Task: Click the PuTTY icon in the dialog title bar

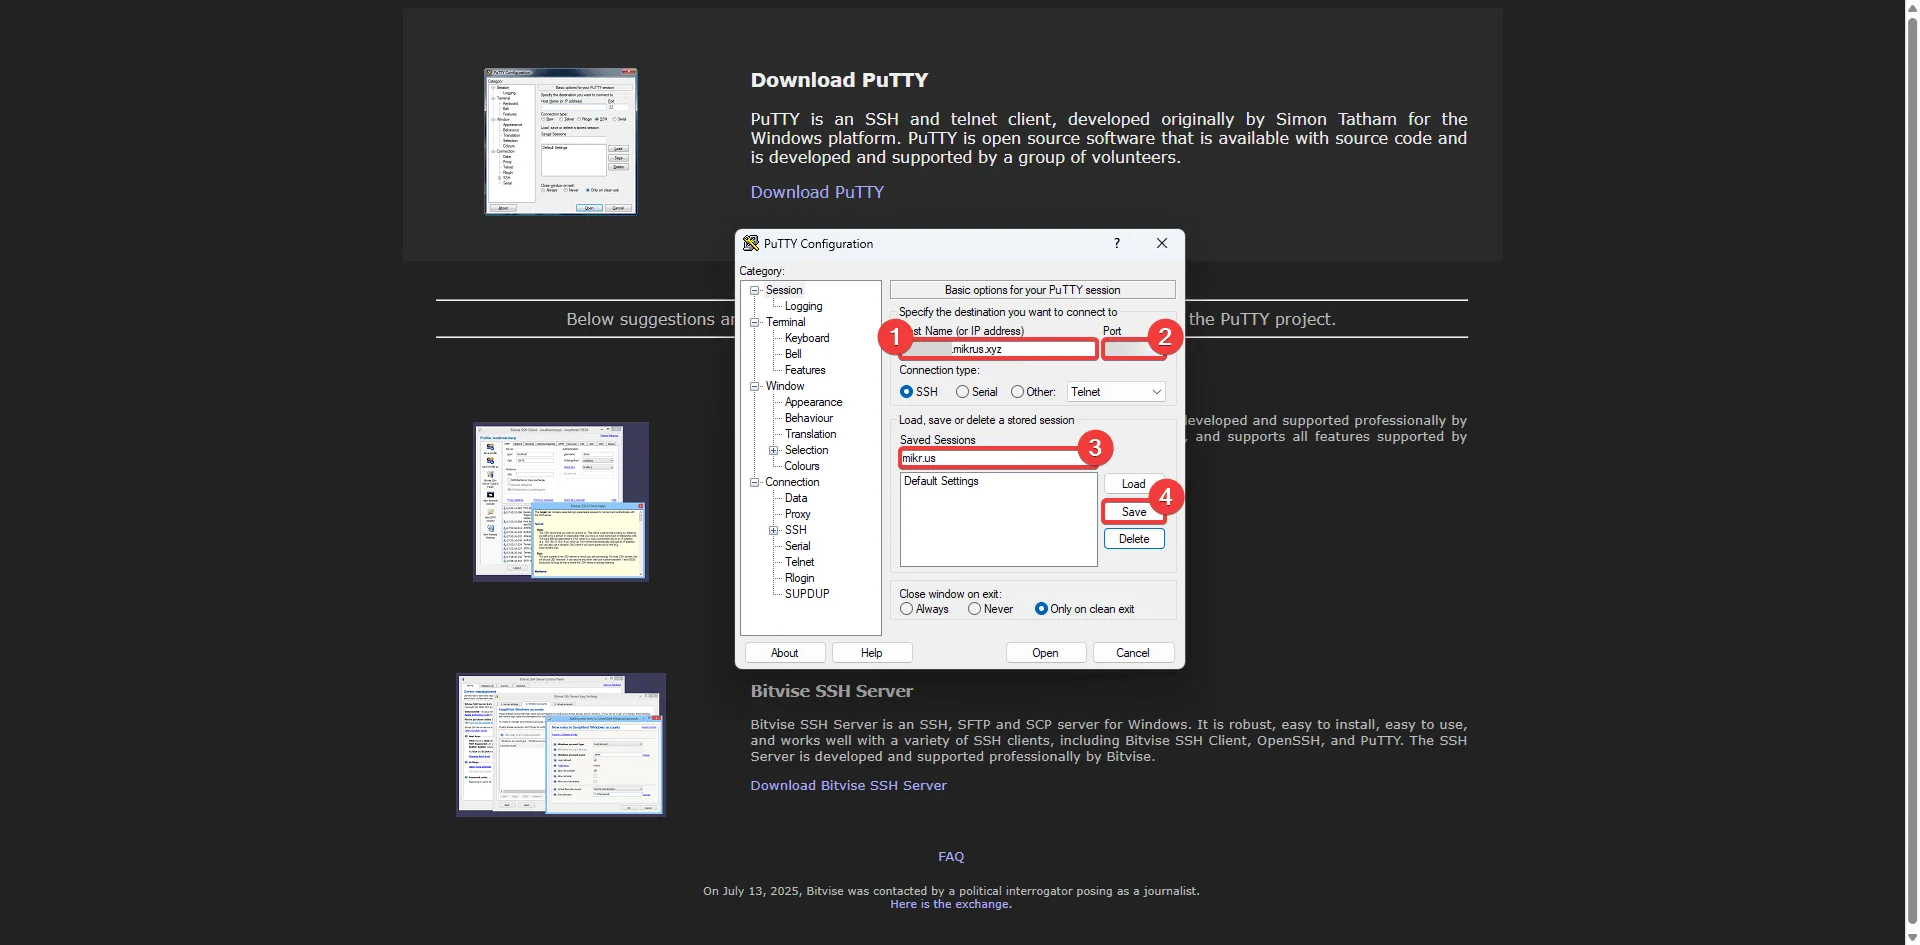Action: tap(751, 243)
